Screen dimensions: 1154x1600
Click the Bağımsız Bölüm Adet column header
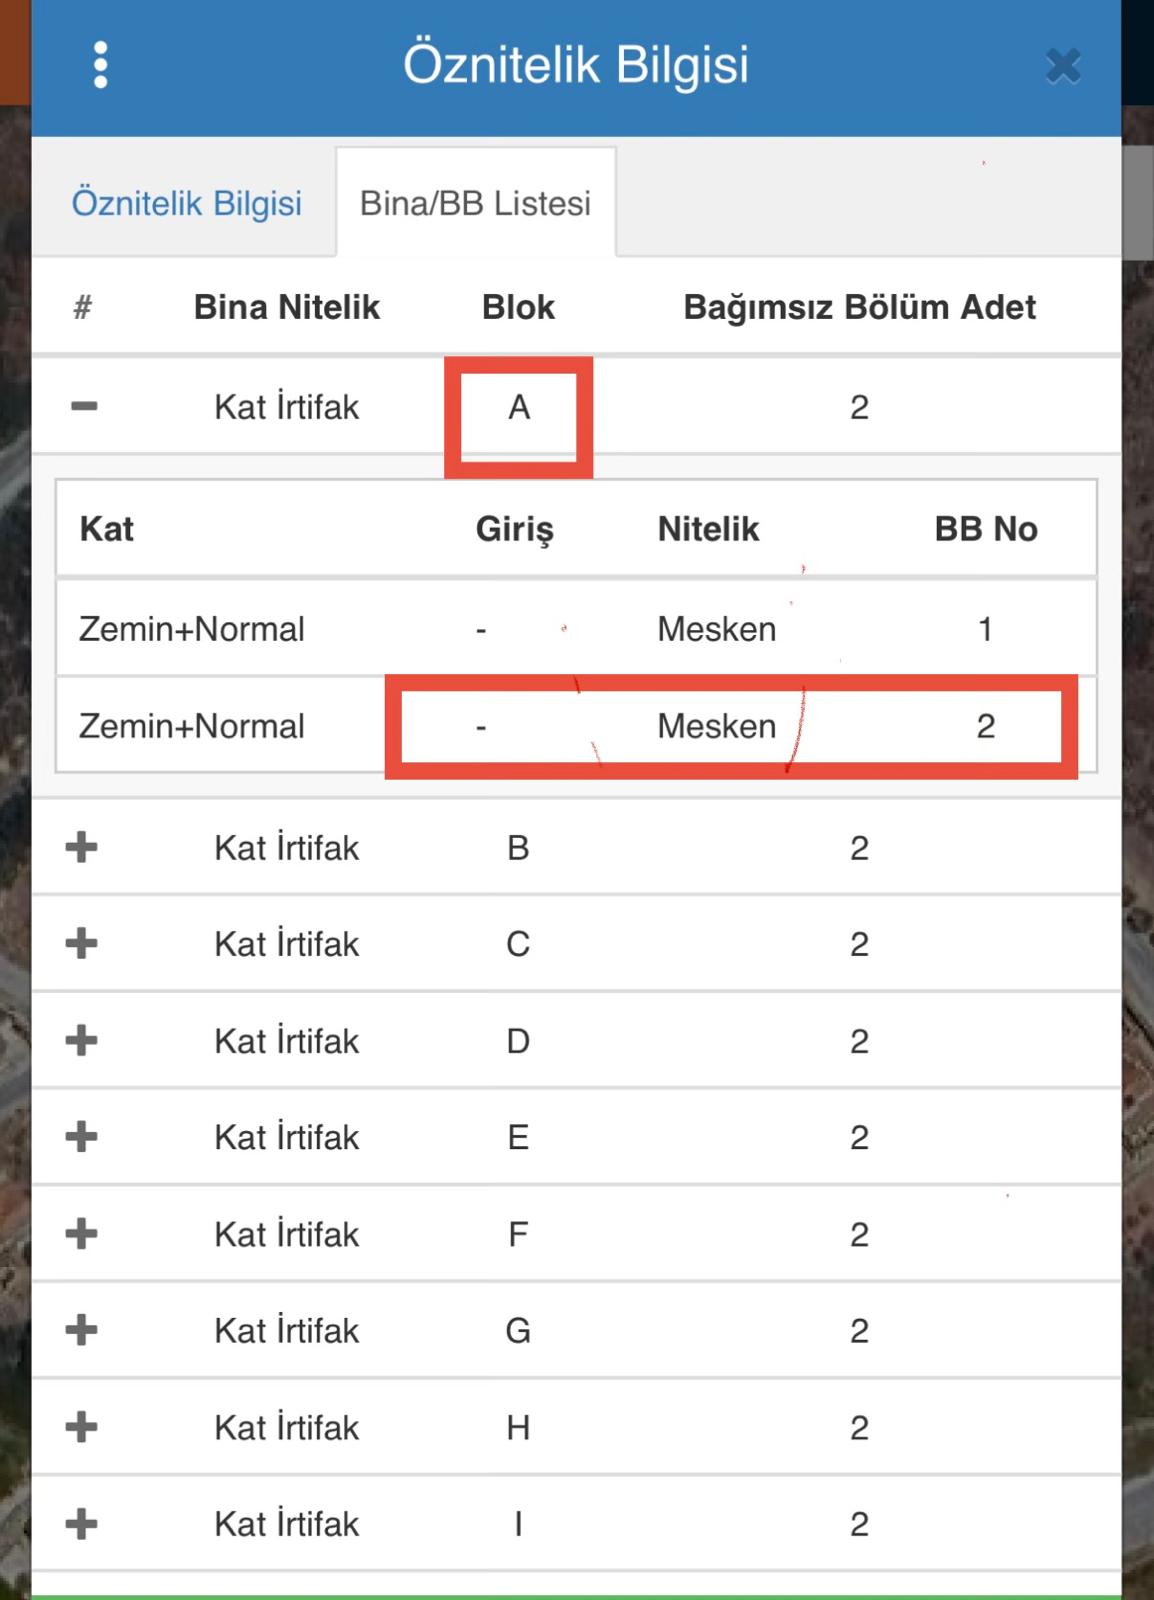(x=860, y=307)
